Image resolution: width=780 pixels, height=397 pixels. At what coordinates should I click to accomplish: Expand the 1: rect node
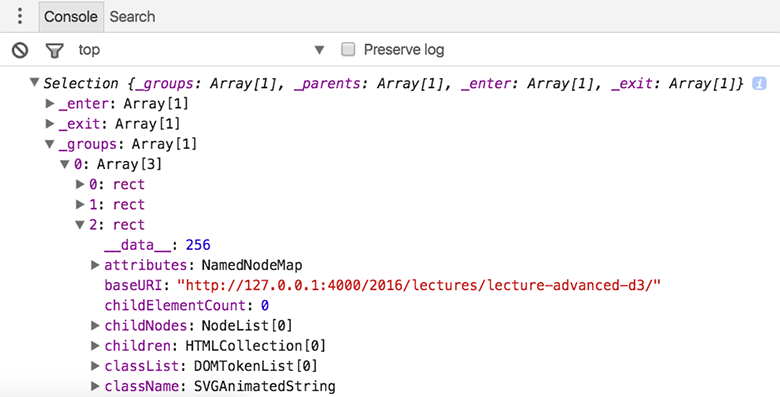(x=80, y=204)
